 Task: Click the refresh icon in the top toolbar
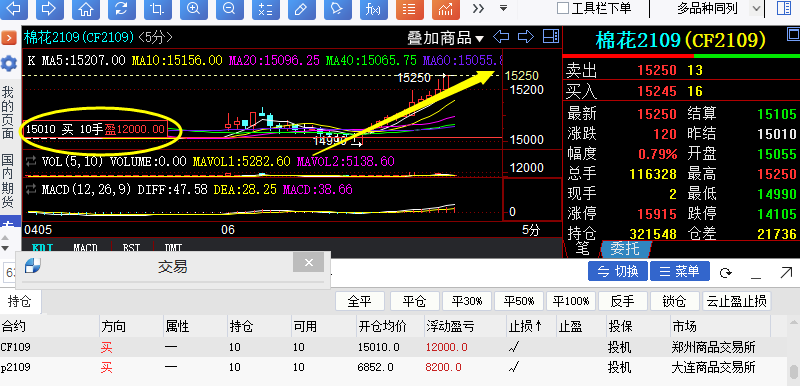121,9
